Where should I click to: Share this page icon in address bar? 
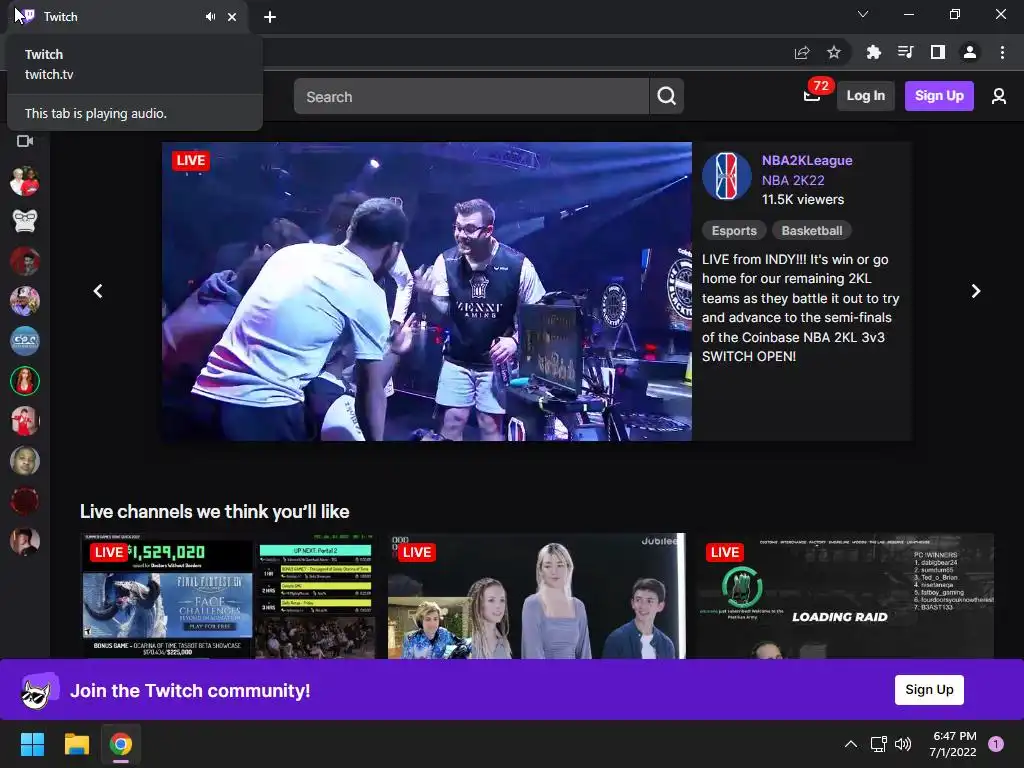click(802, 52)
